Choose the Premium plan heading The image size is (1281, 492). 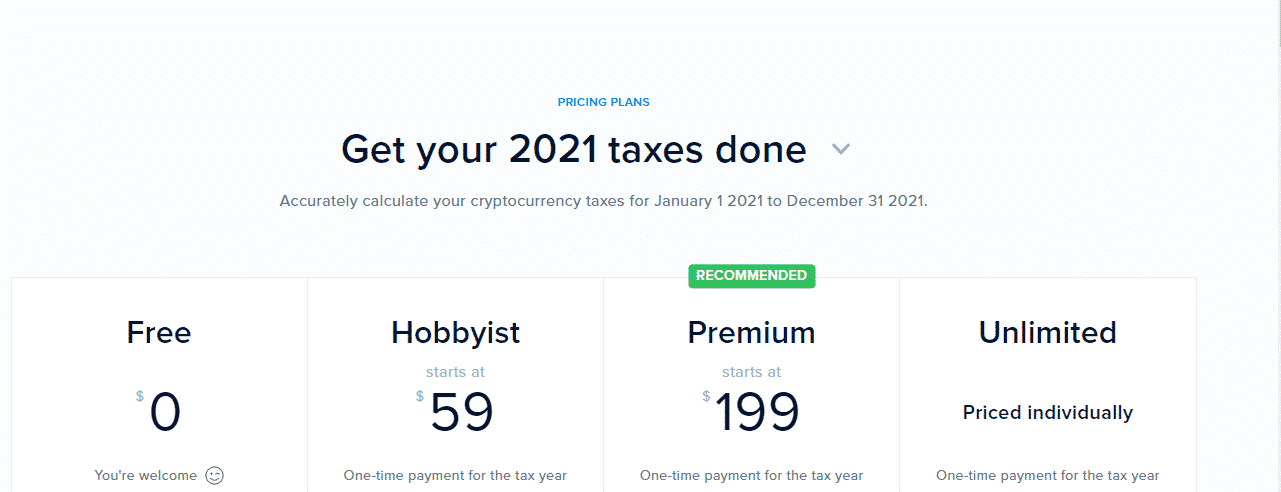pos(752,332)
